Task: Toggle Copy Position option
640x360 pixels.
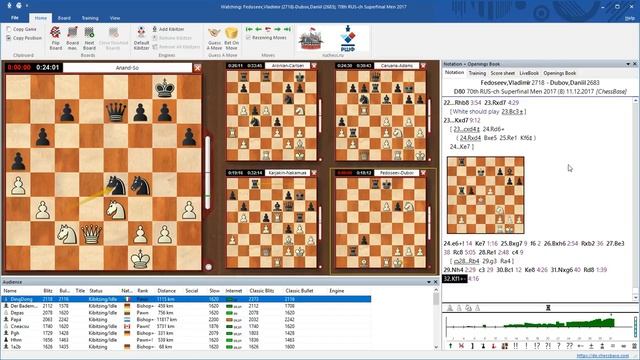Action: pos(24,38)
